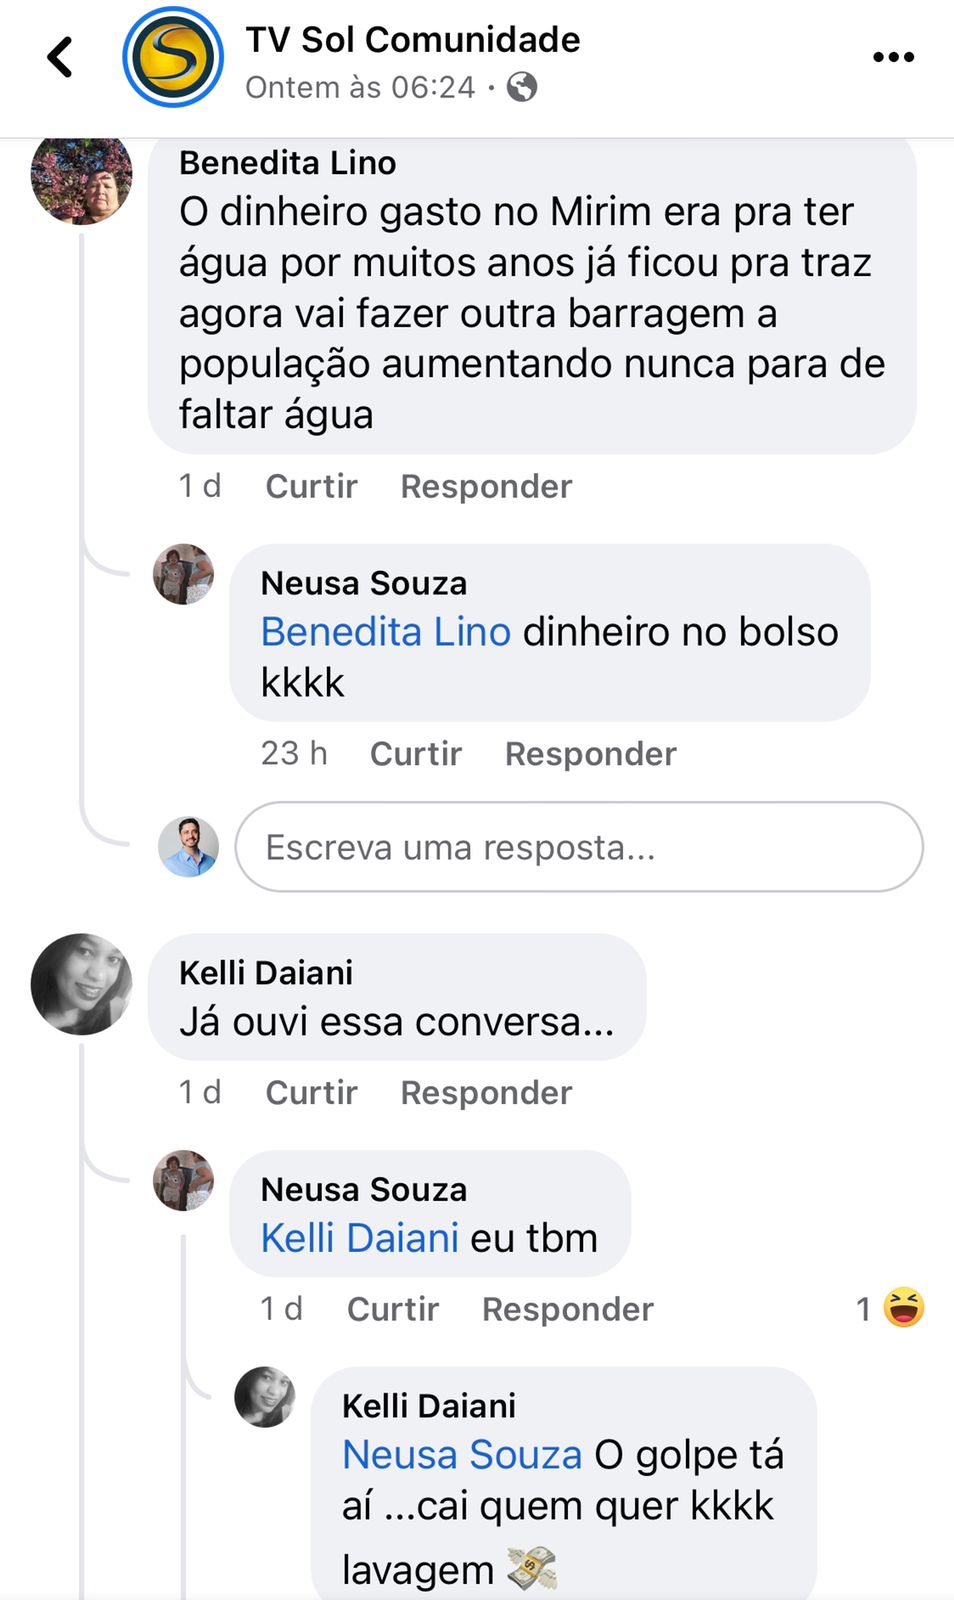Reply to Neusa's 'dinheiro no bolso' comment
The height and width of the screenshot is (1600, 954).
pos(590,753)
